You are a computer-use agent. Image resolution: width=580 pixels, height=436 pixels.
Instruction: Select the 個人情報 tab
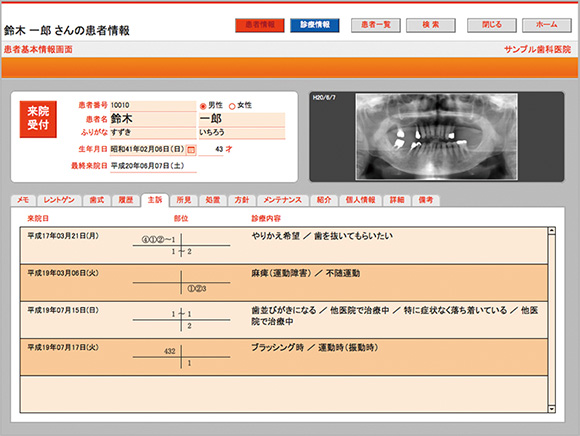(360, 200)
